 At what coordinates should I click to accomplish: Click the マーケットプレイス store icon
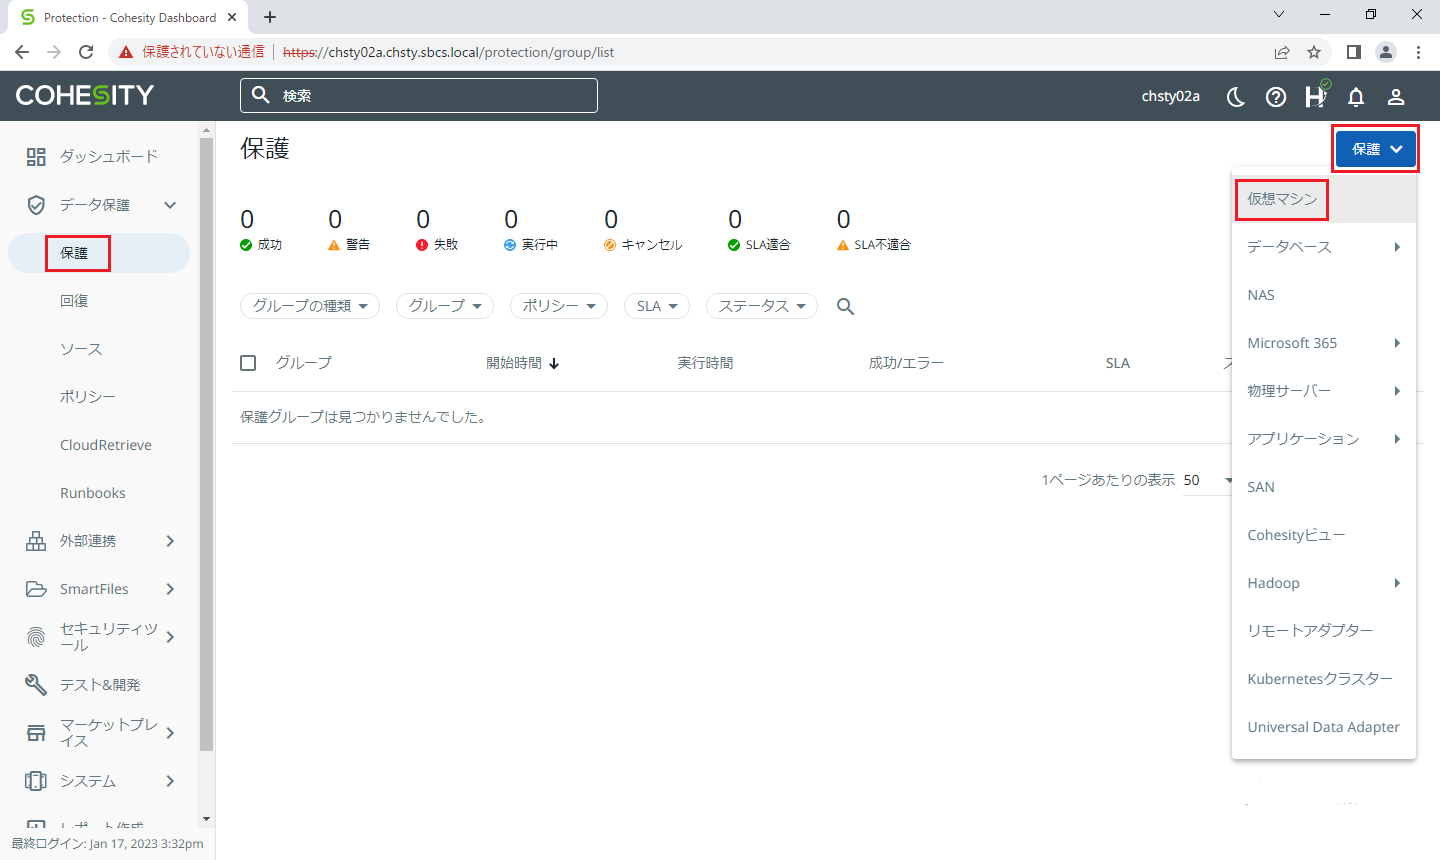coord(36,733)
